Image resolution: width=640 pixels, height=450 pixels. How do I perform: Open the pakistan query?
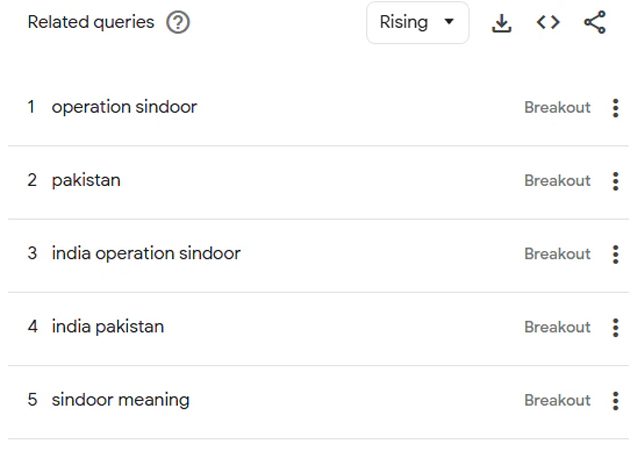[86, 180]
